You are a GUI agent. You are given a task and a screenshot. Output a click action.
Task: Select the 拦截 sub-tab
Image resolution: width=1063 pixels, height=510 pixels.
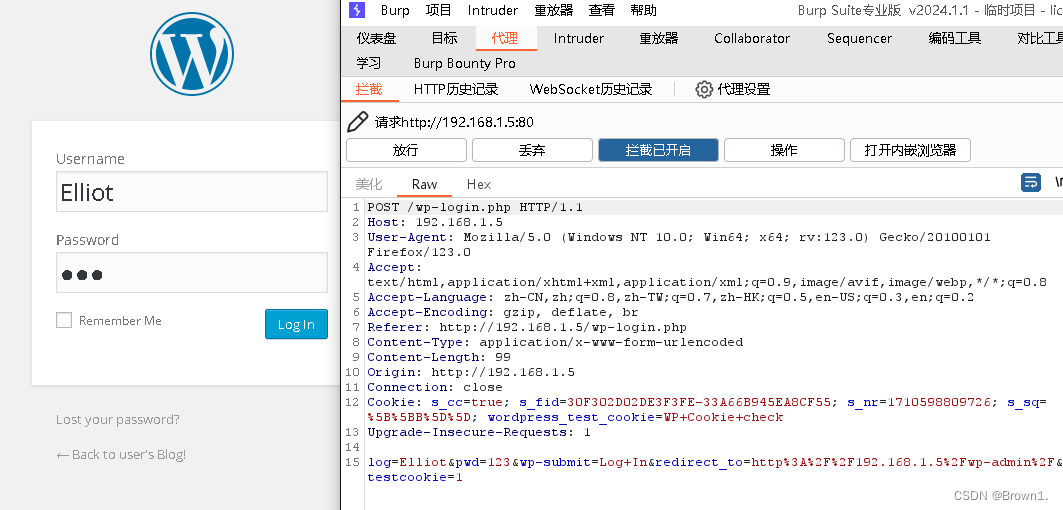pos(369,90)
